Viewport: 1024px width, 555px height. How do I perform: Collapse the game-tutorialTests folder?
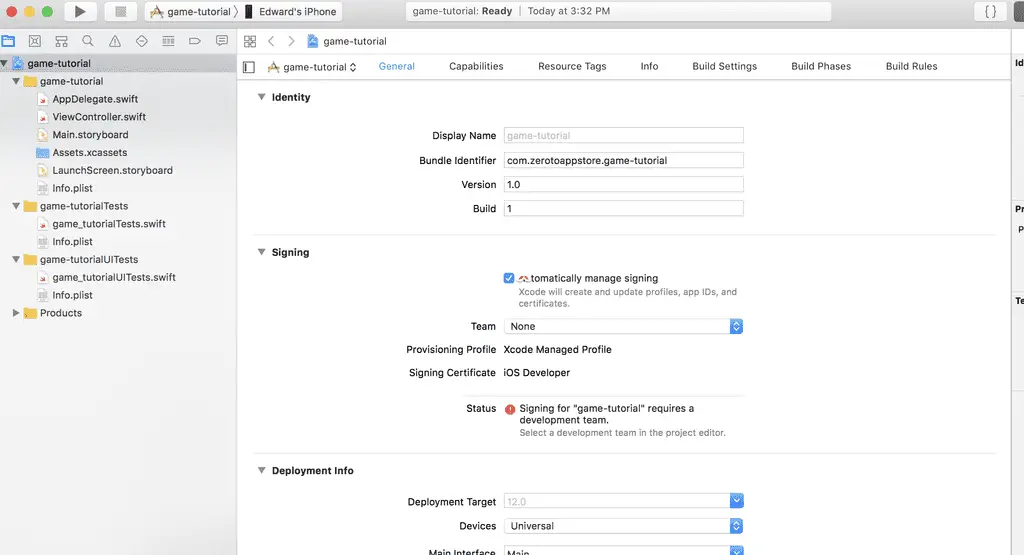pyautogui.click(x=16, y=206)
